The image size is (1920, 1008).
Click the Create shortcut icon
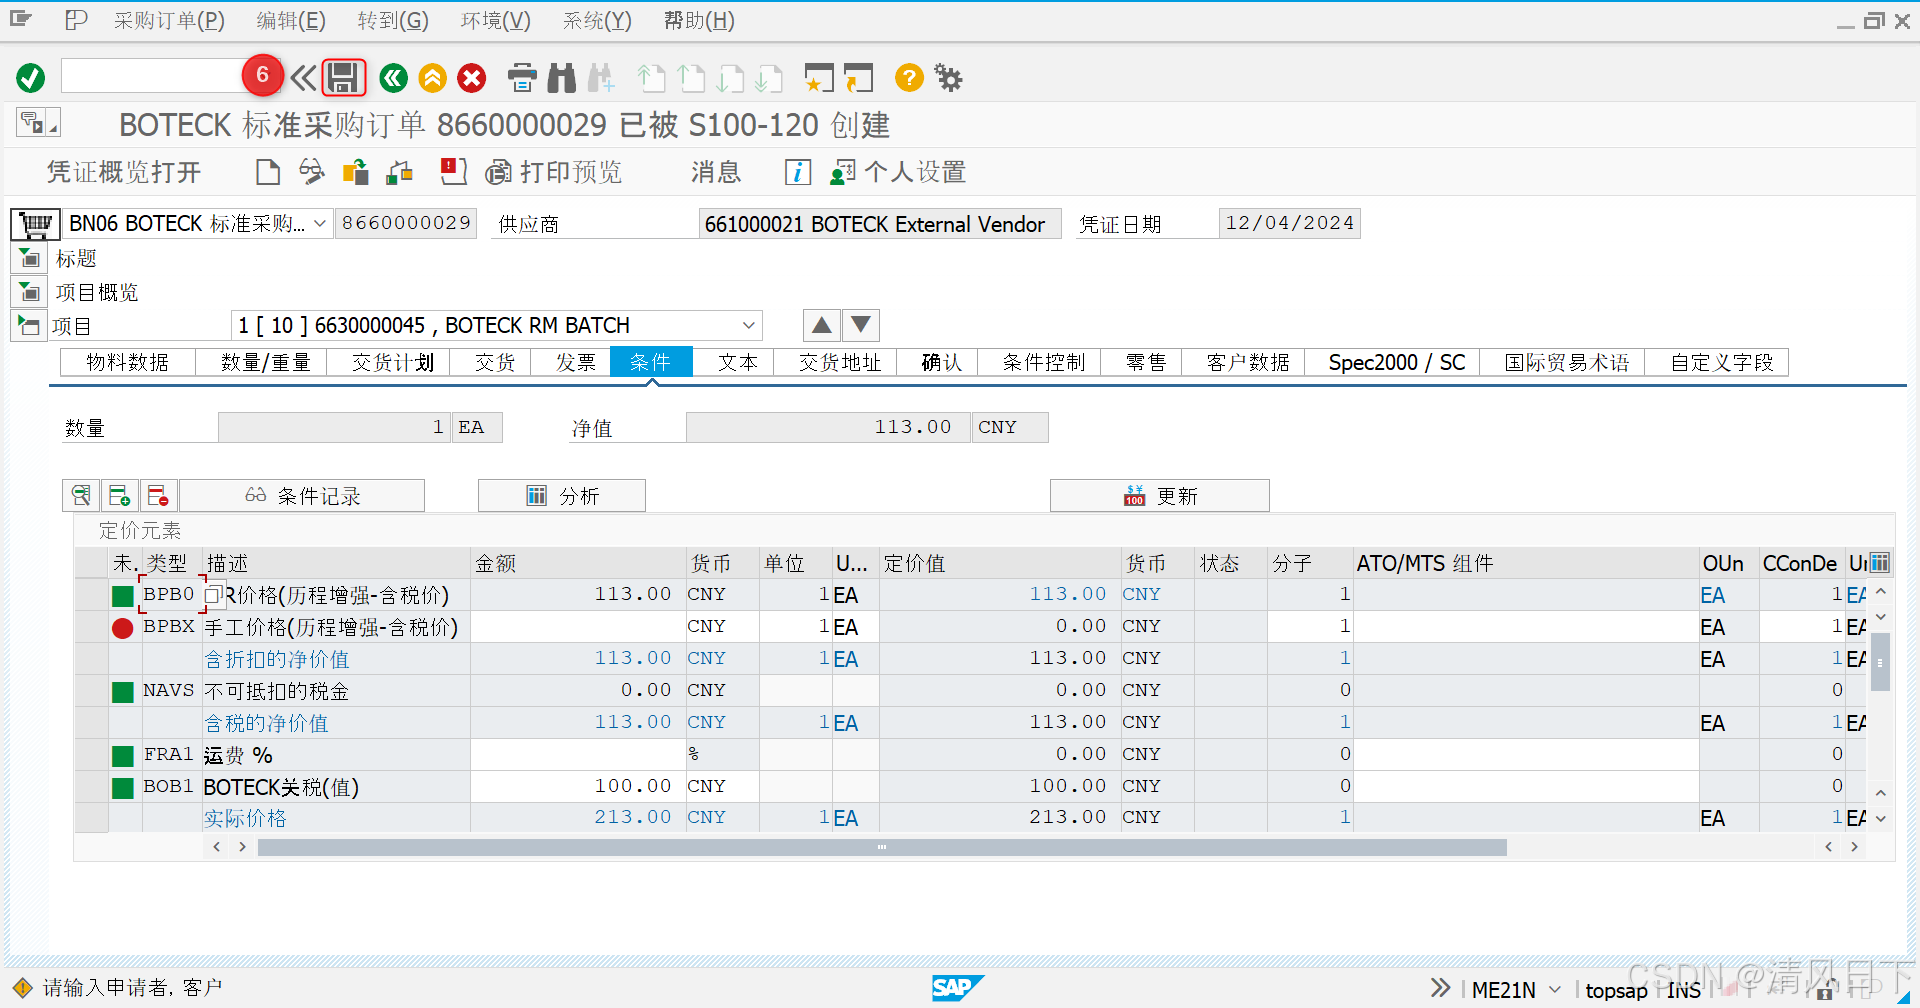[x=858, y=78]
